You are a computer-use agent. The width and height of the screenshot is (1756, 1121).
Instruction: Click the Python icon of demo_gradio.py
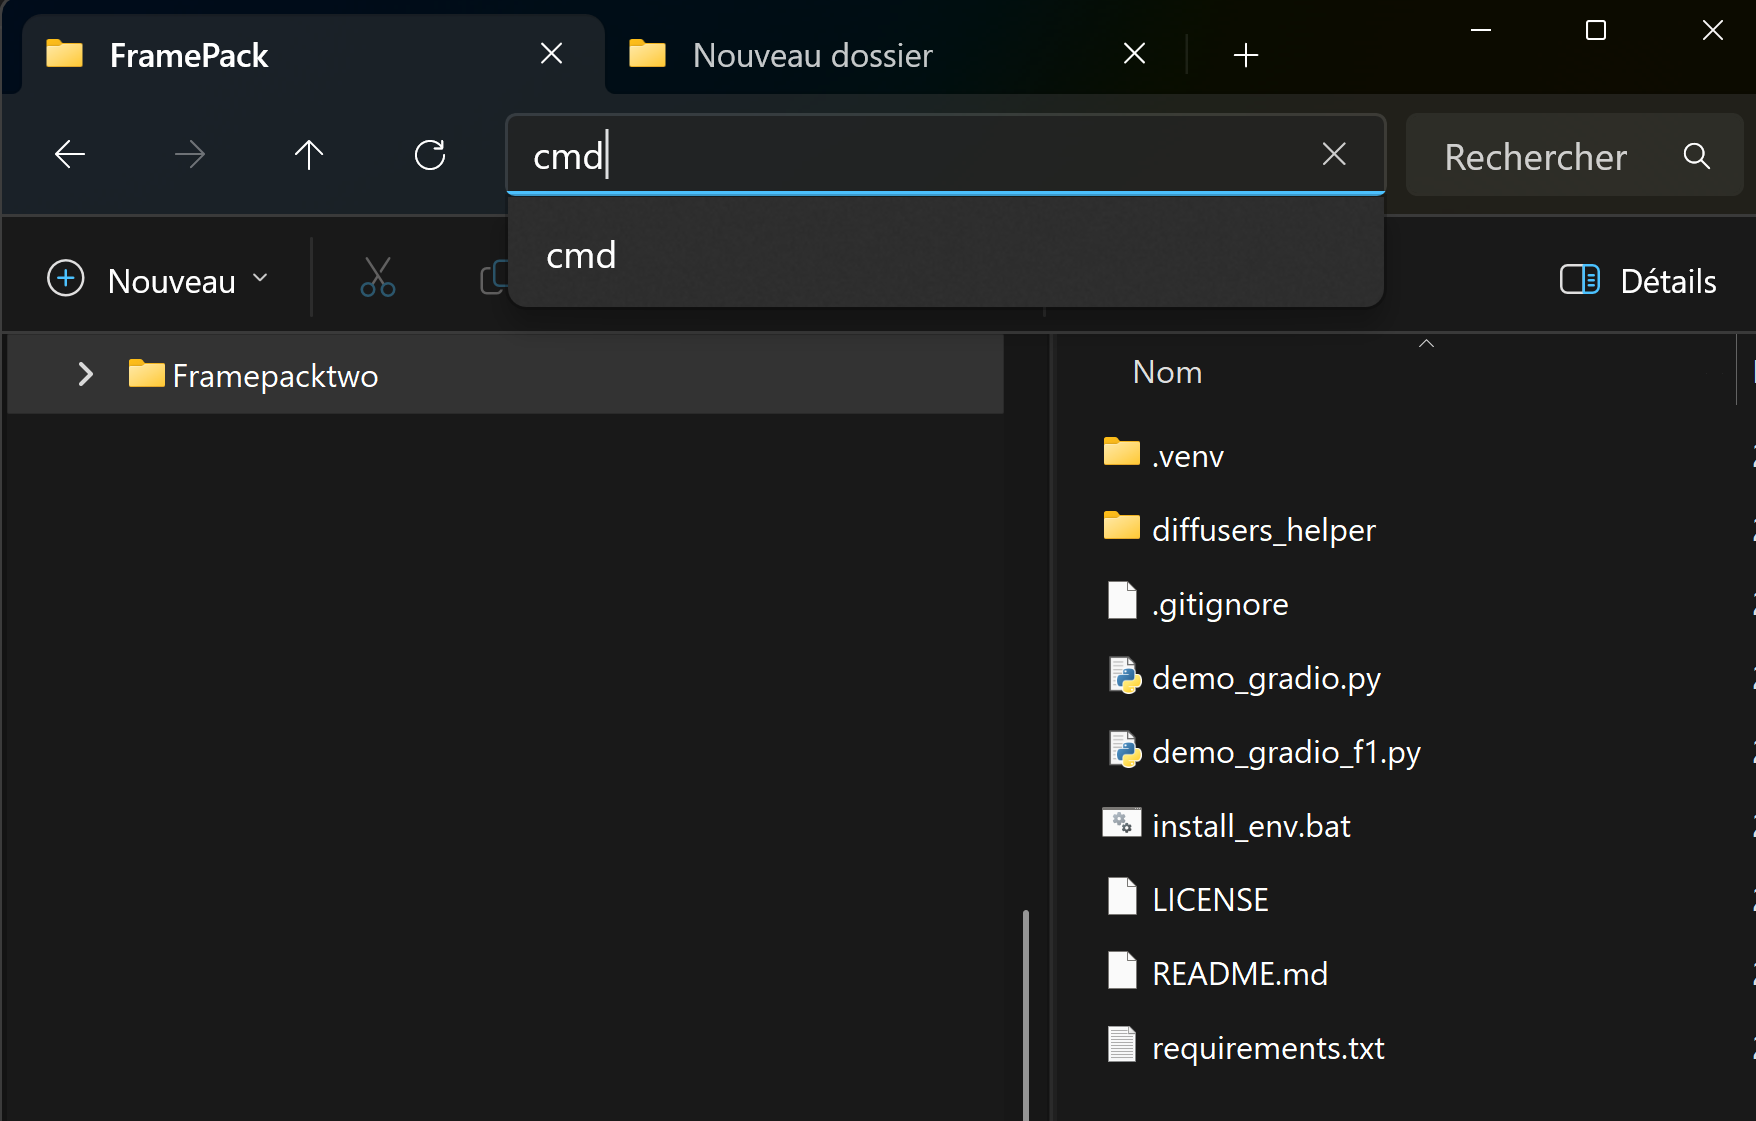point(1124,676)
